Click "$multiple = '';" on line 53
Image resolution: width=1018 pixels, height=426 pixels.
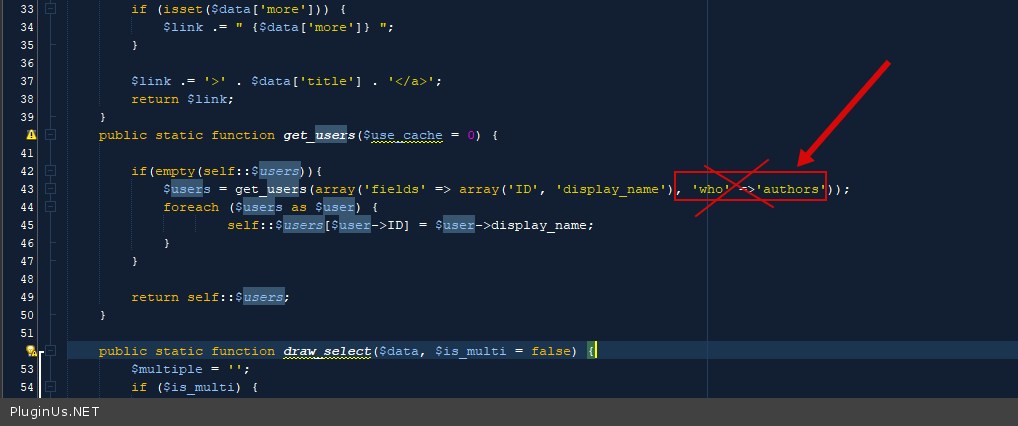191,369
